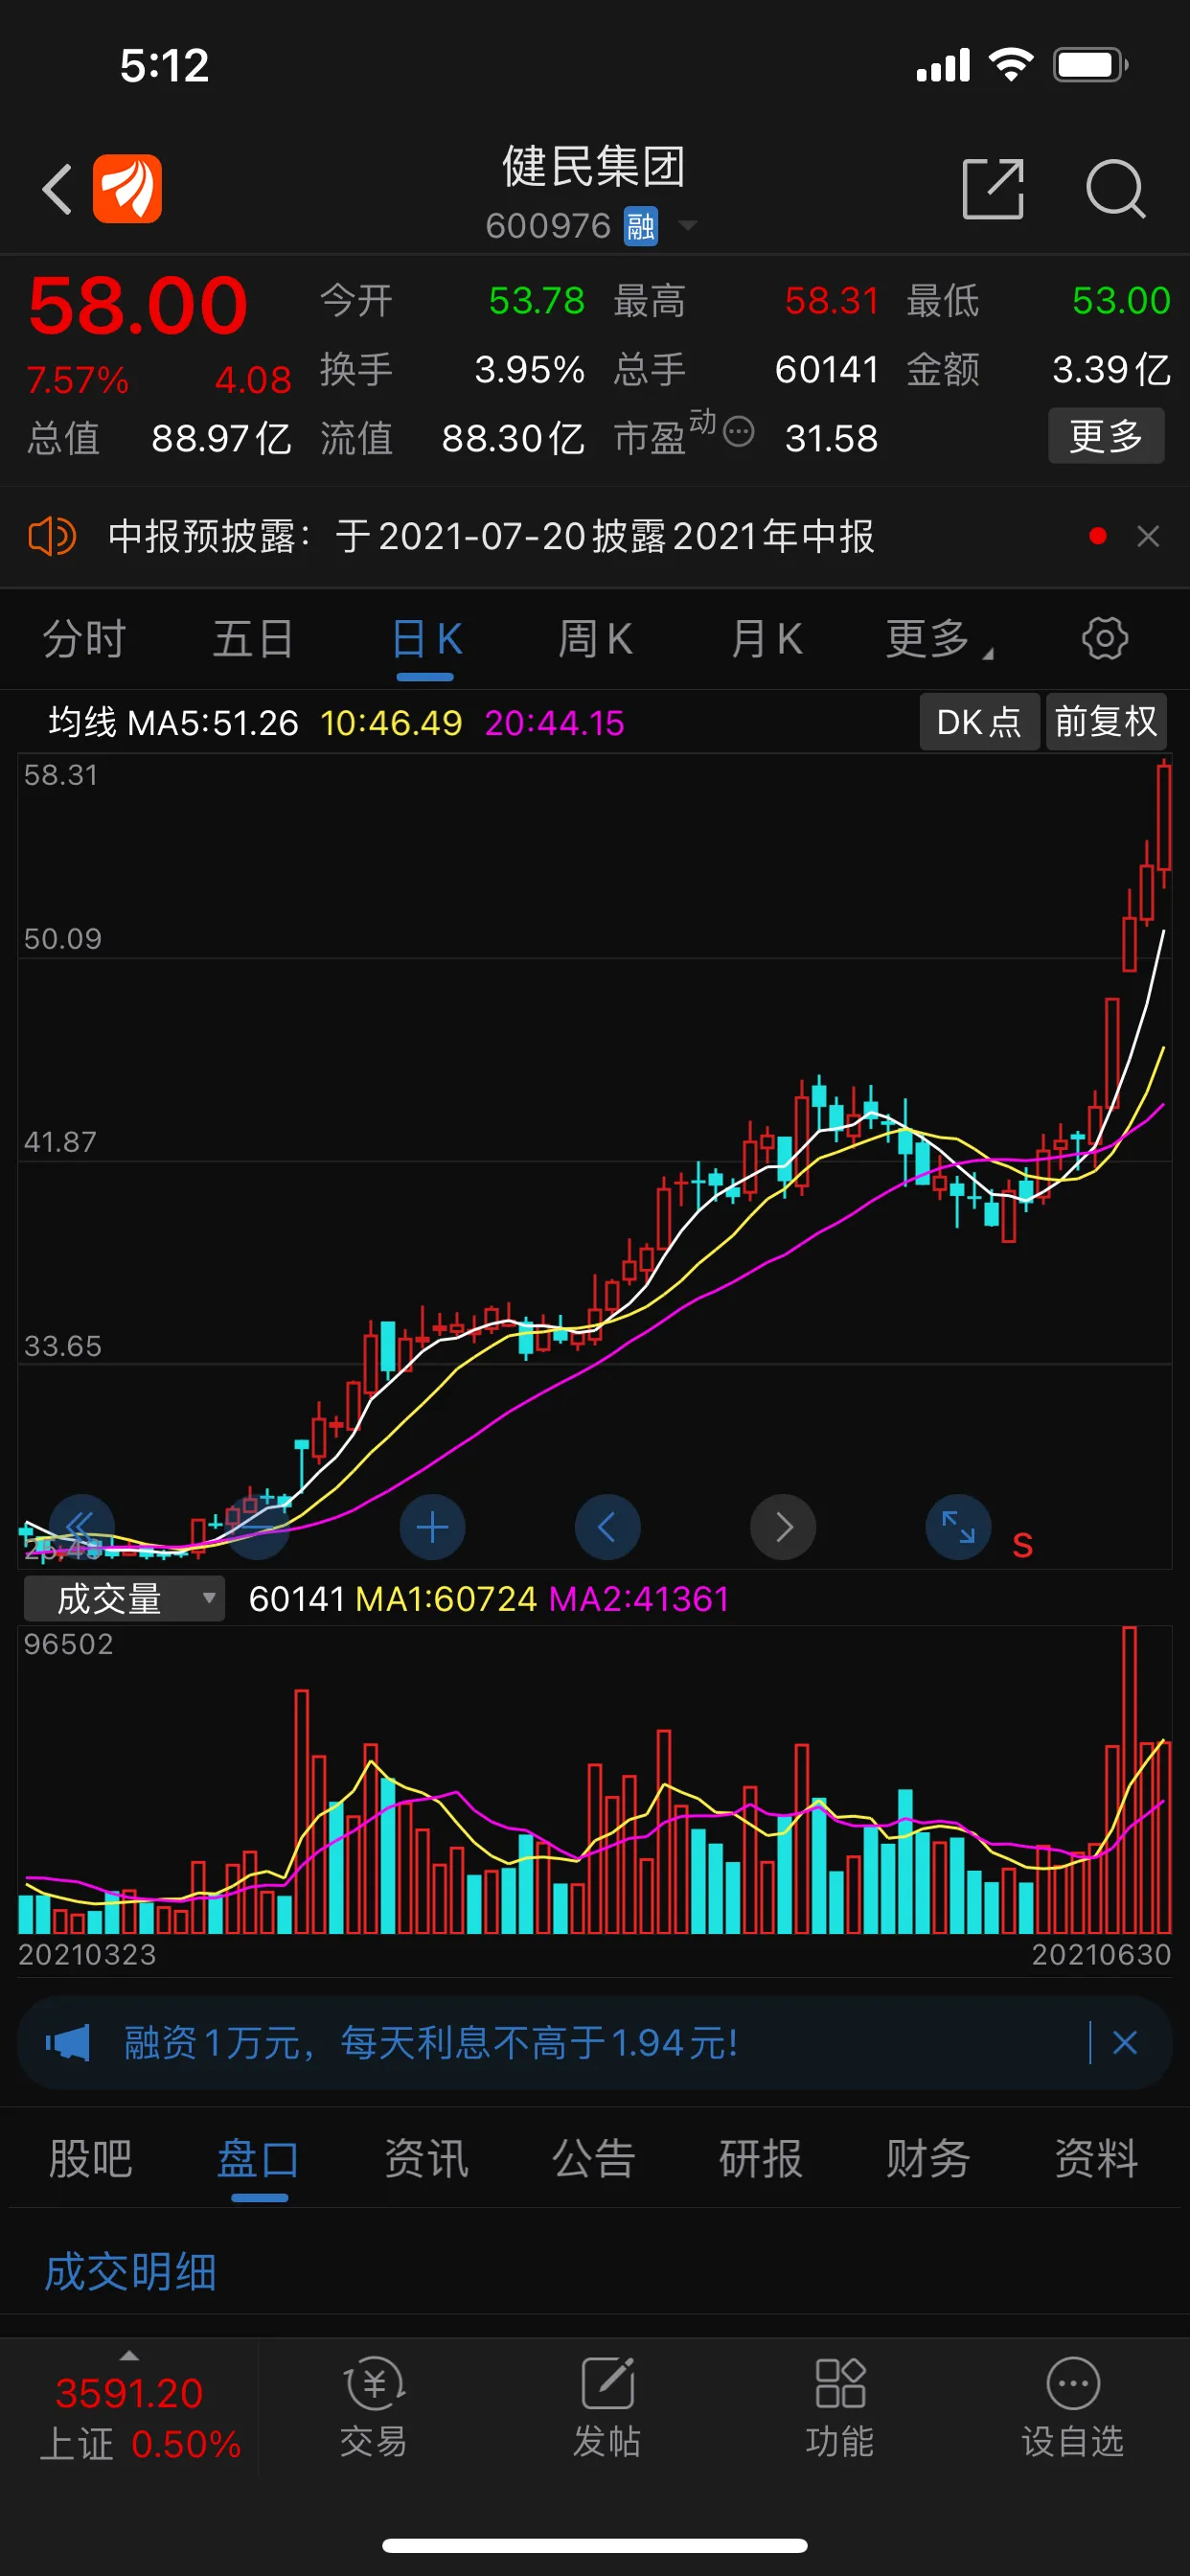Tap the 均线 MA5 value label
Image resolution: width=1190 pixels, height=2576 pixels.
pyautogui.click(x=174, y=722)
